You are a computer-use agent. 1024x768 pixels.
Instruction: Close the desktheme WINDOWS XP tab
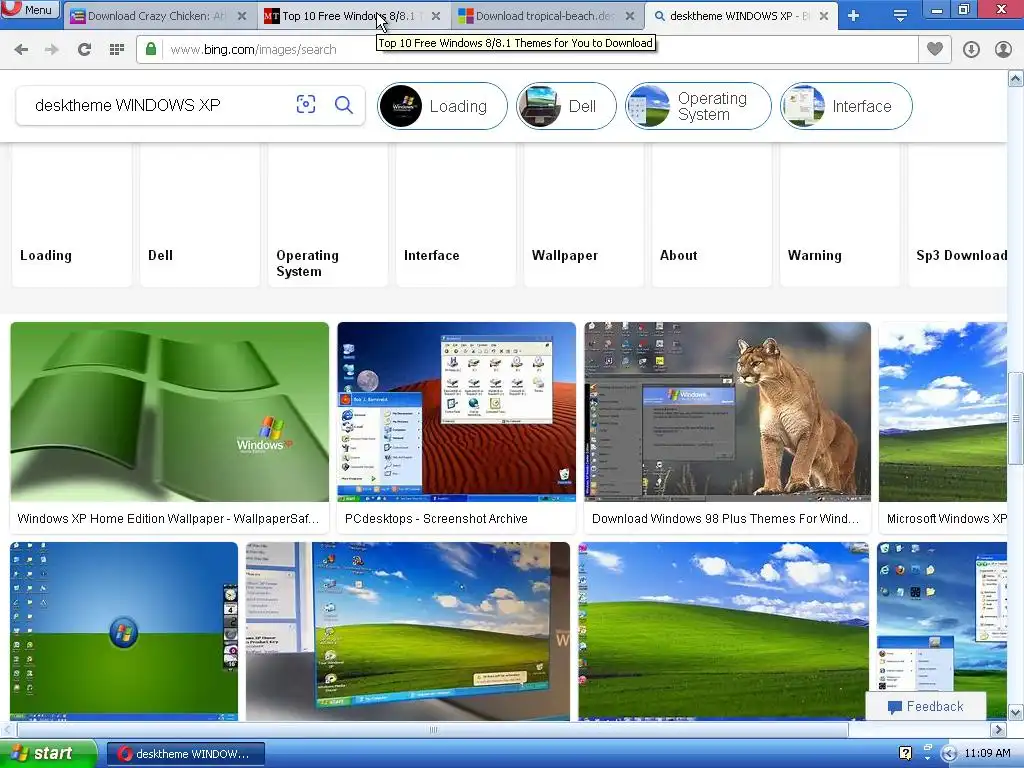point(824,16)
